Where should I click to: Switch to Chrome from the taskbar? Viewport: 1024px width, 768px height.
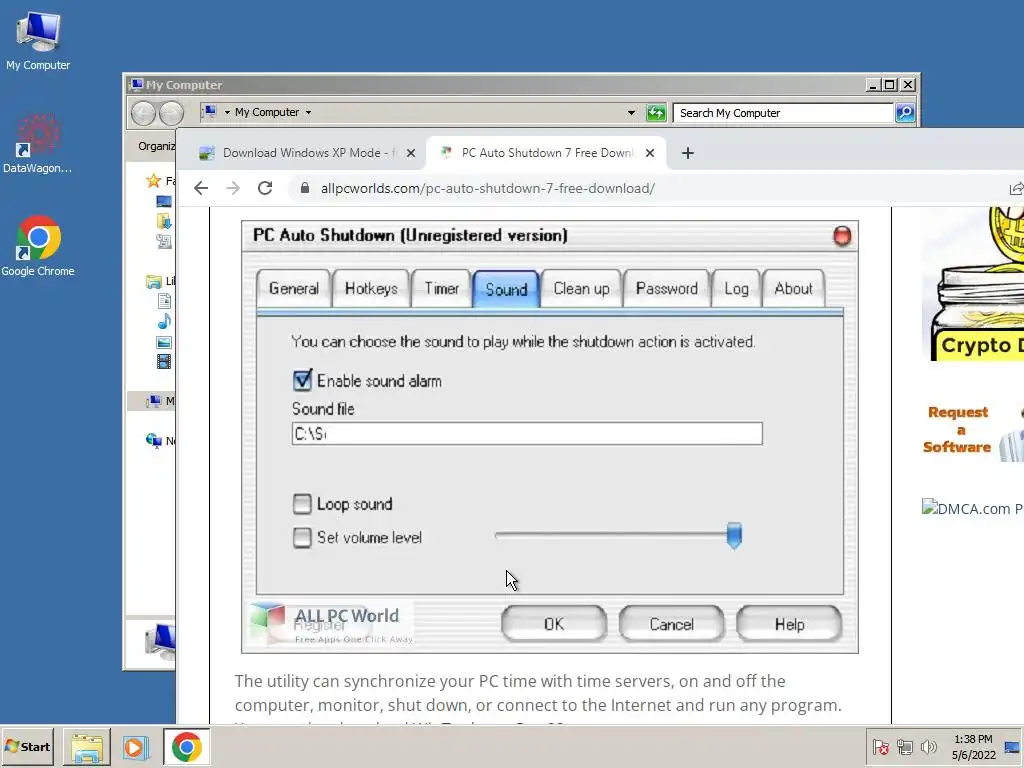pos(187,747)
